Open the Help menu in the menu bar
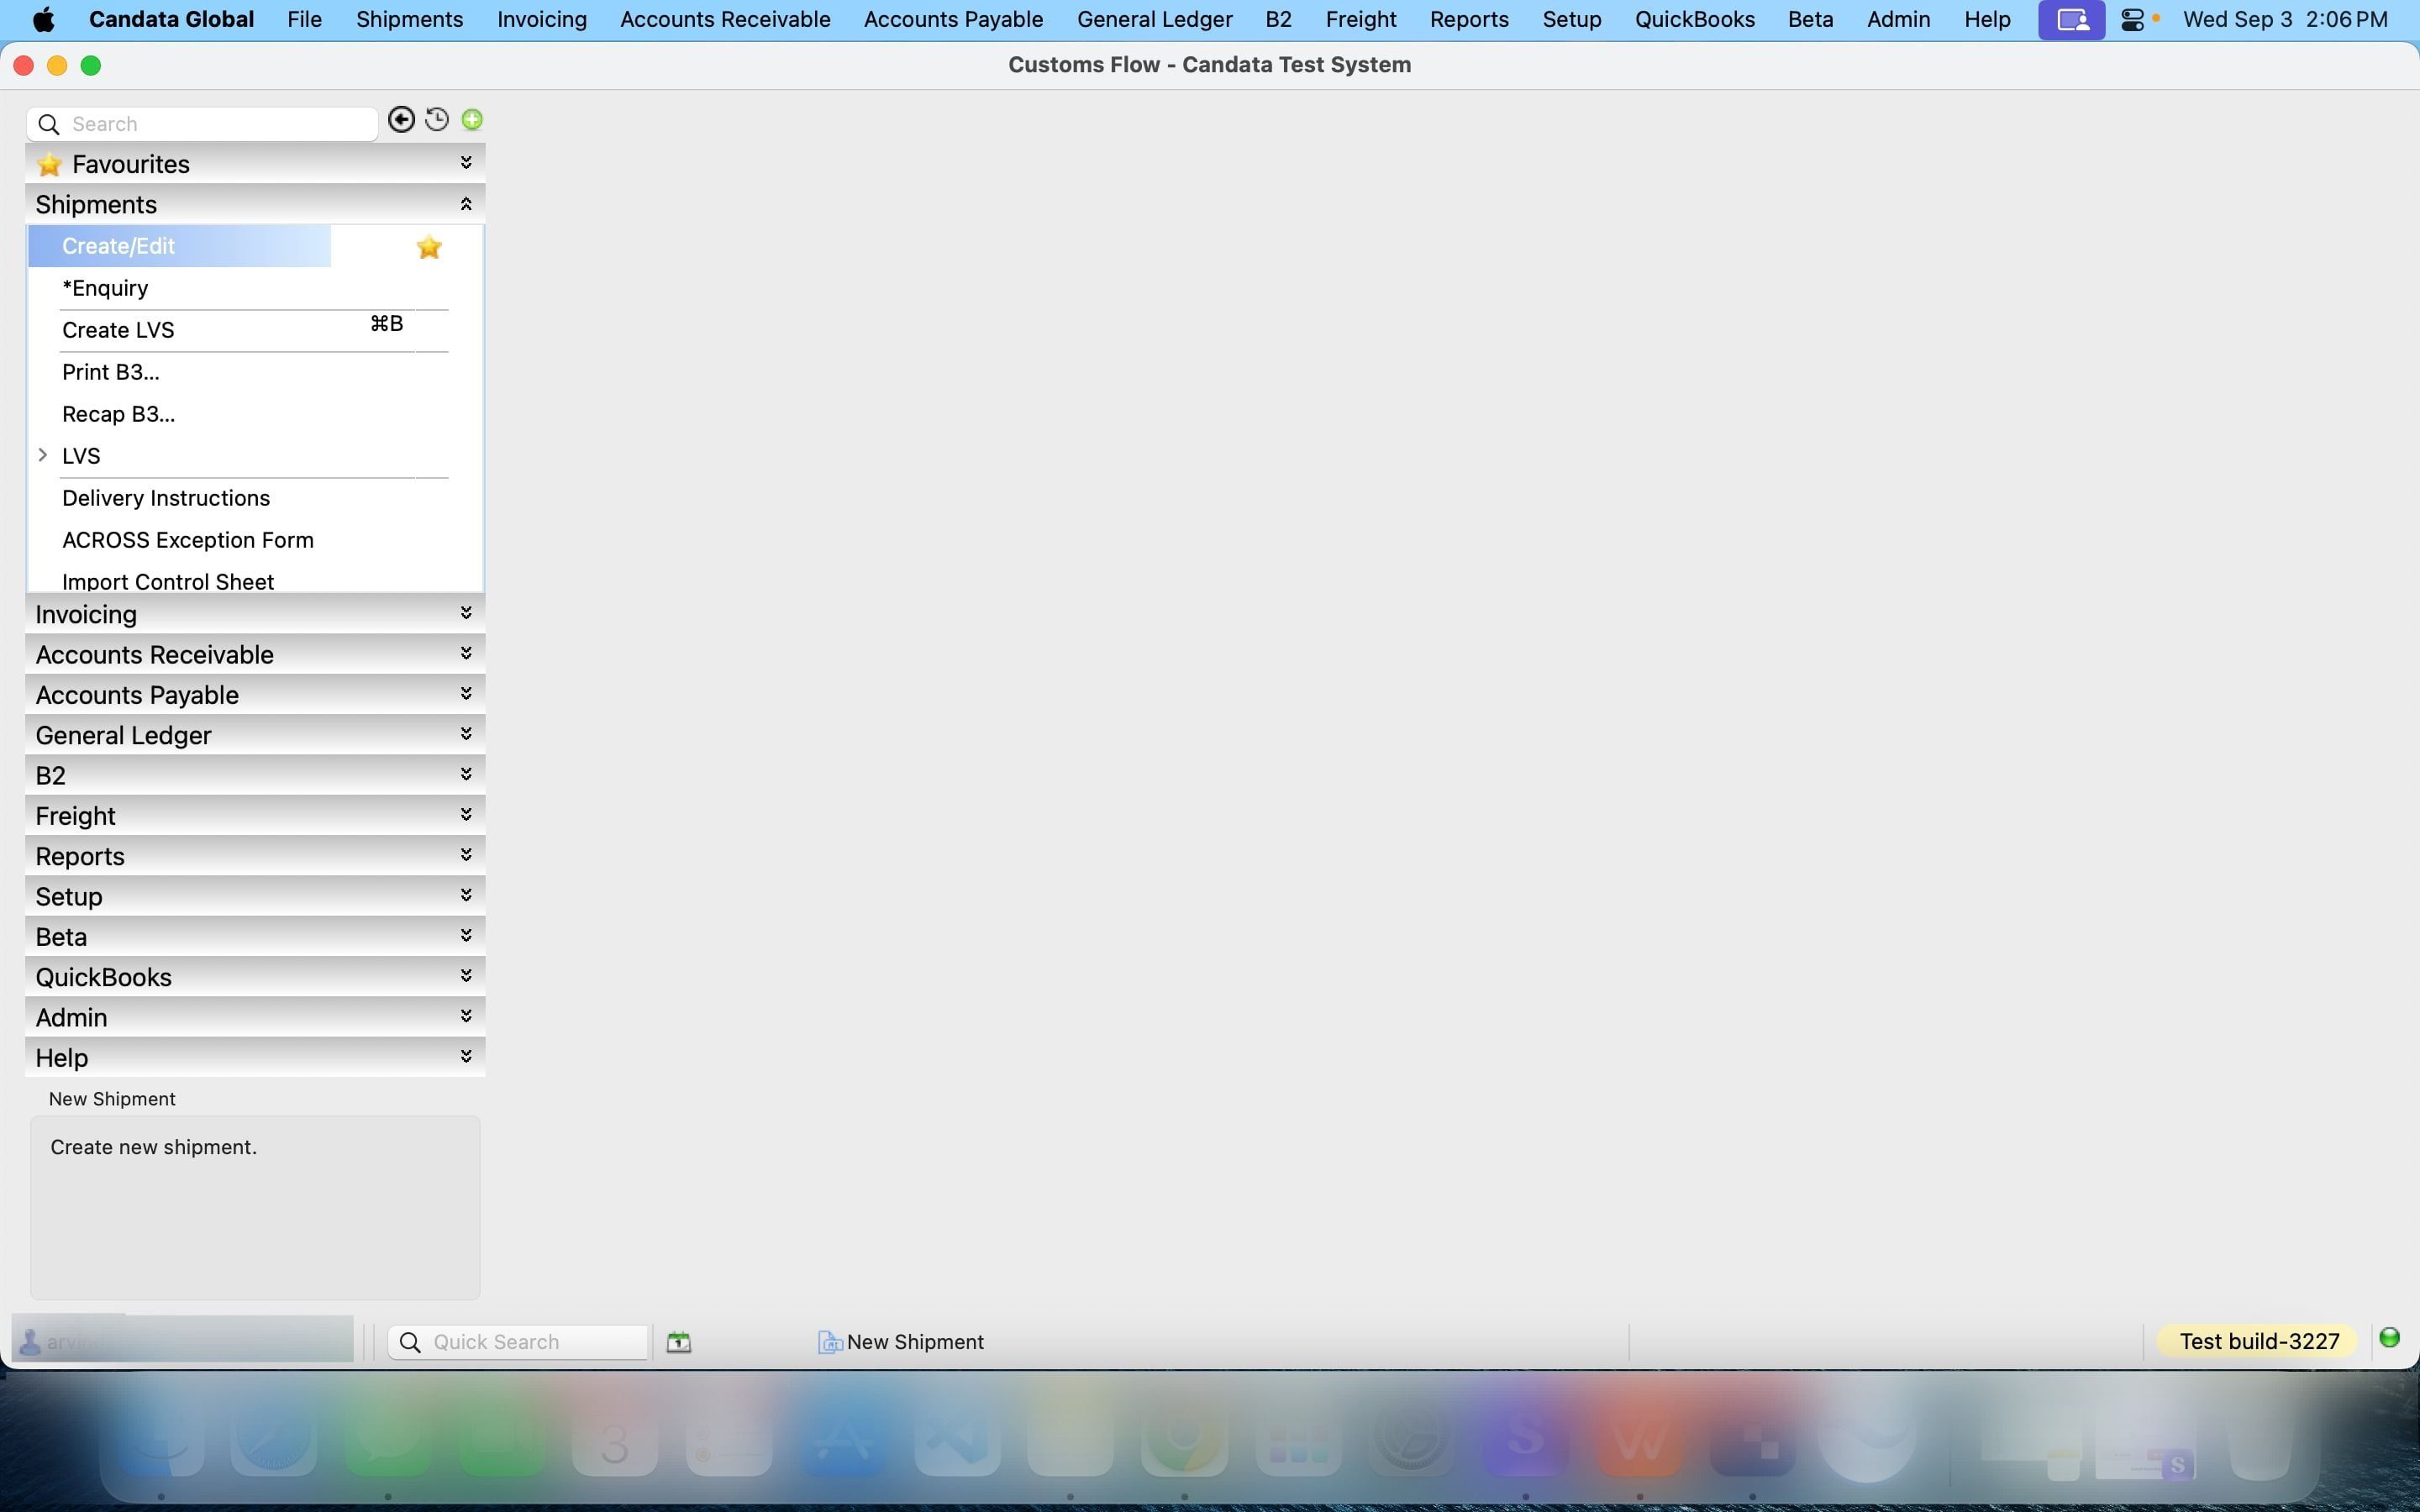 tap(1987, 20)
